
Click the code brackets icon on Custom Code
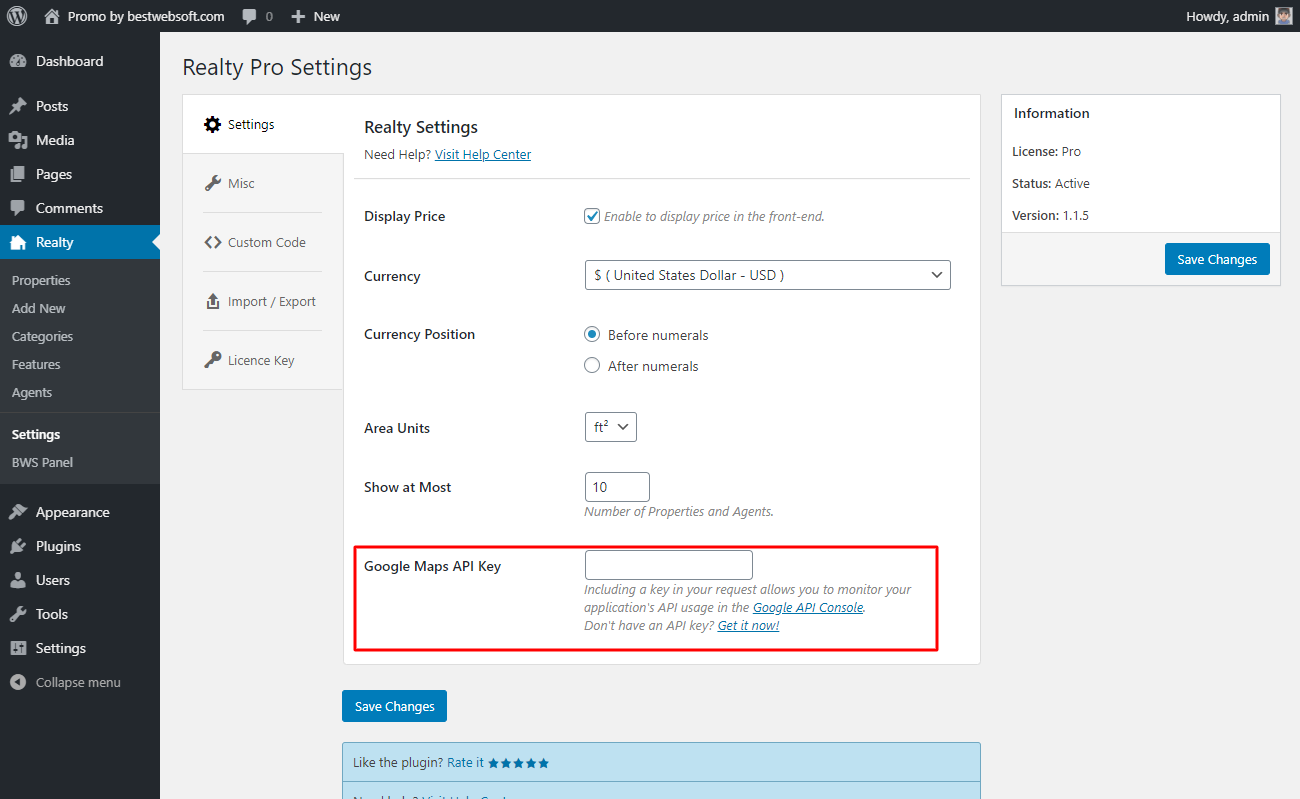pyautogui.click(x=212, y=242)
